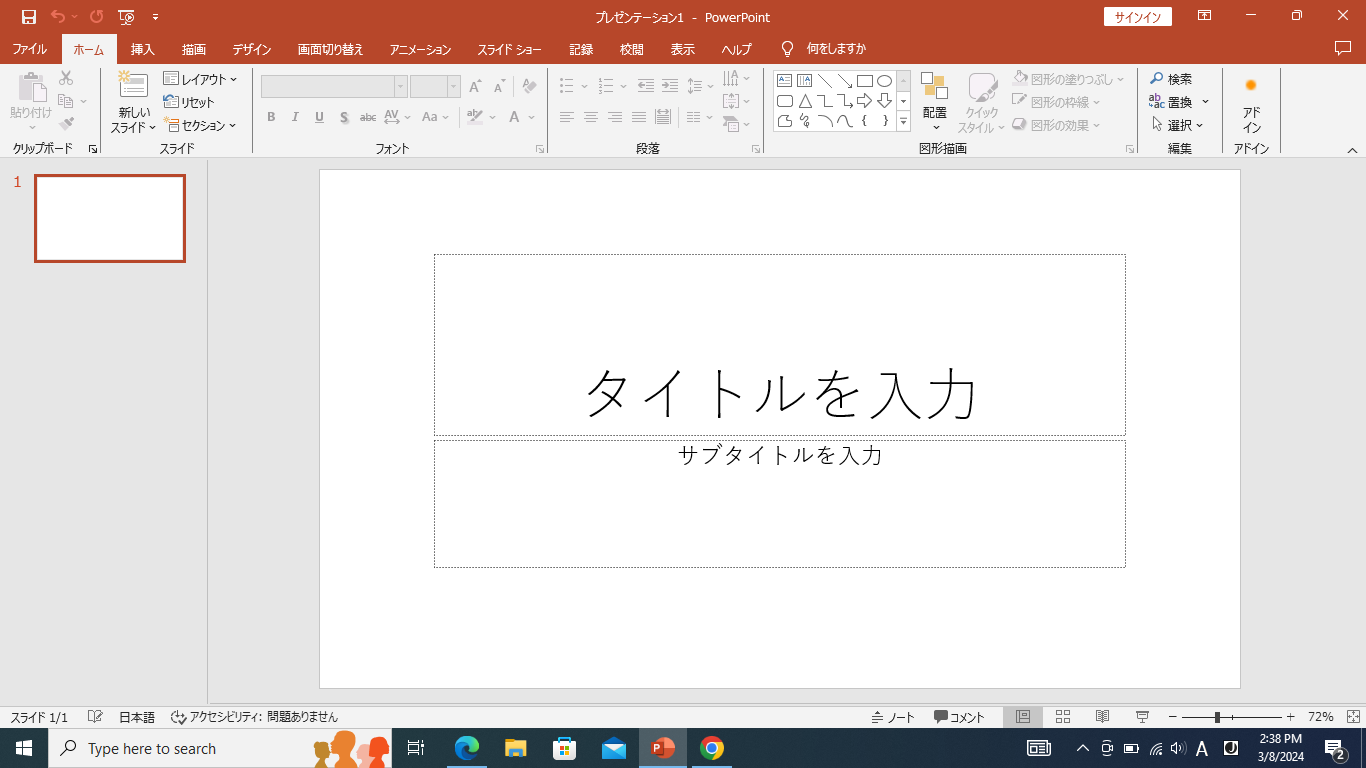Click the title placeholder (タイトルを入力)
The width and height of the screenshot is (1366, 768).
780,345
